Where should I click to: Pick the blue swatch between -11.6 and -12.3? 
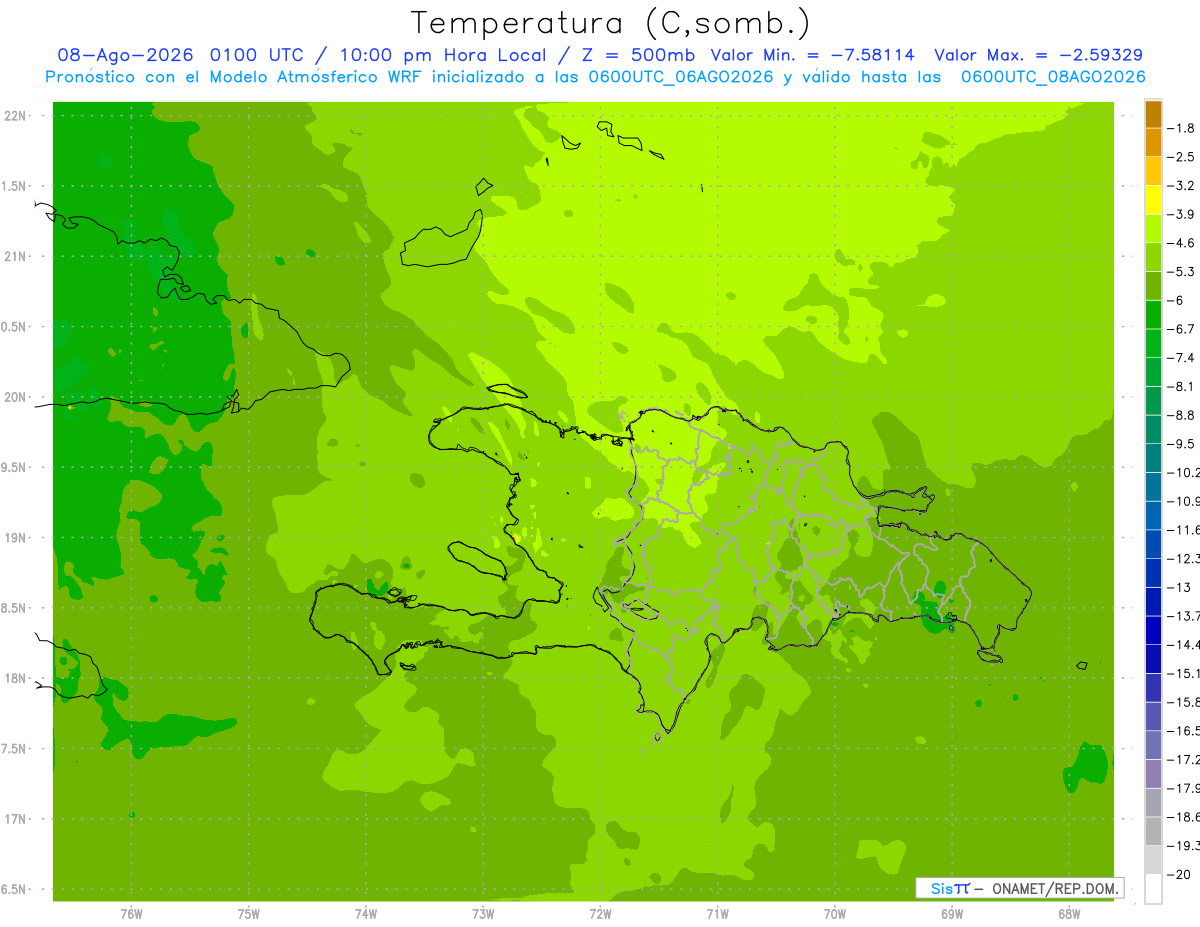[x=1153, y=544]
